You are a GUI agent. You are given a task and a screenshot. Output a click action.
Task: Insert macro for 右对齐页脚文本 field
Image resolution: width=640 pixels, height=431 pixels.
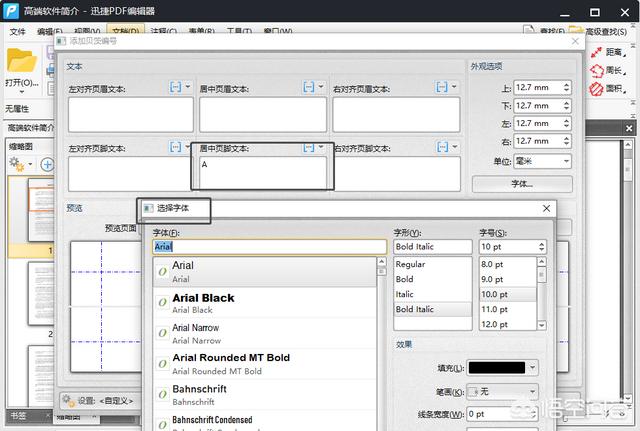(x=442, y=147)
